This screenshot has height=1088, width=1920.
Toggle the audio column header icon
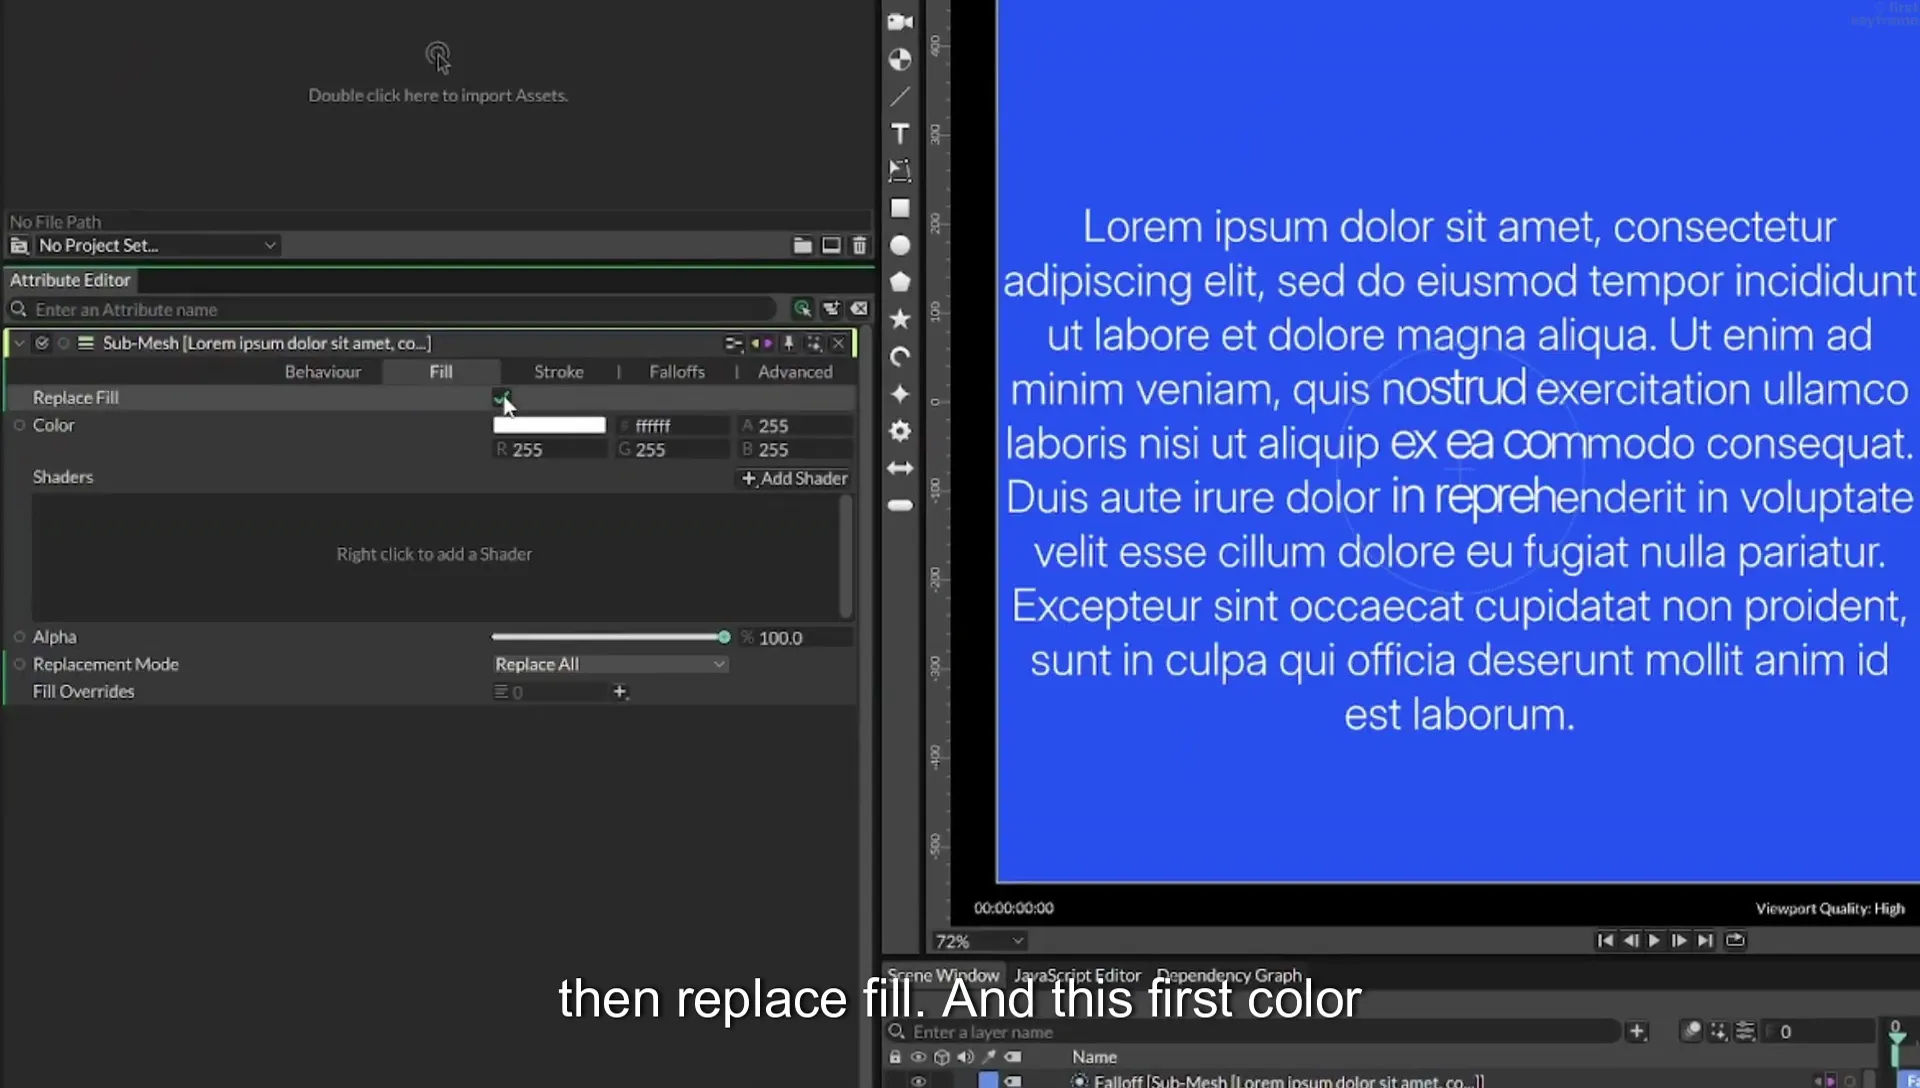[965, 1057]
